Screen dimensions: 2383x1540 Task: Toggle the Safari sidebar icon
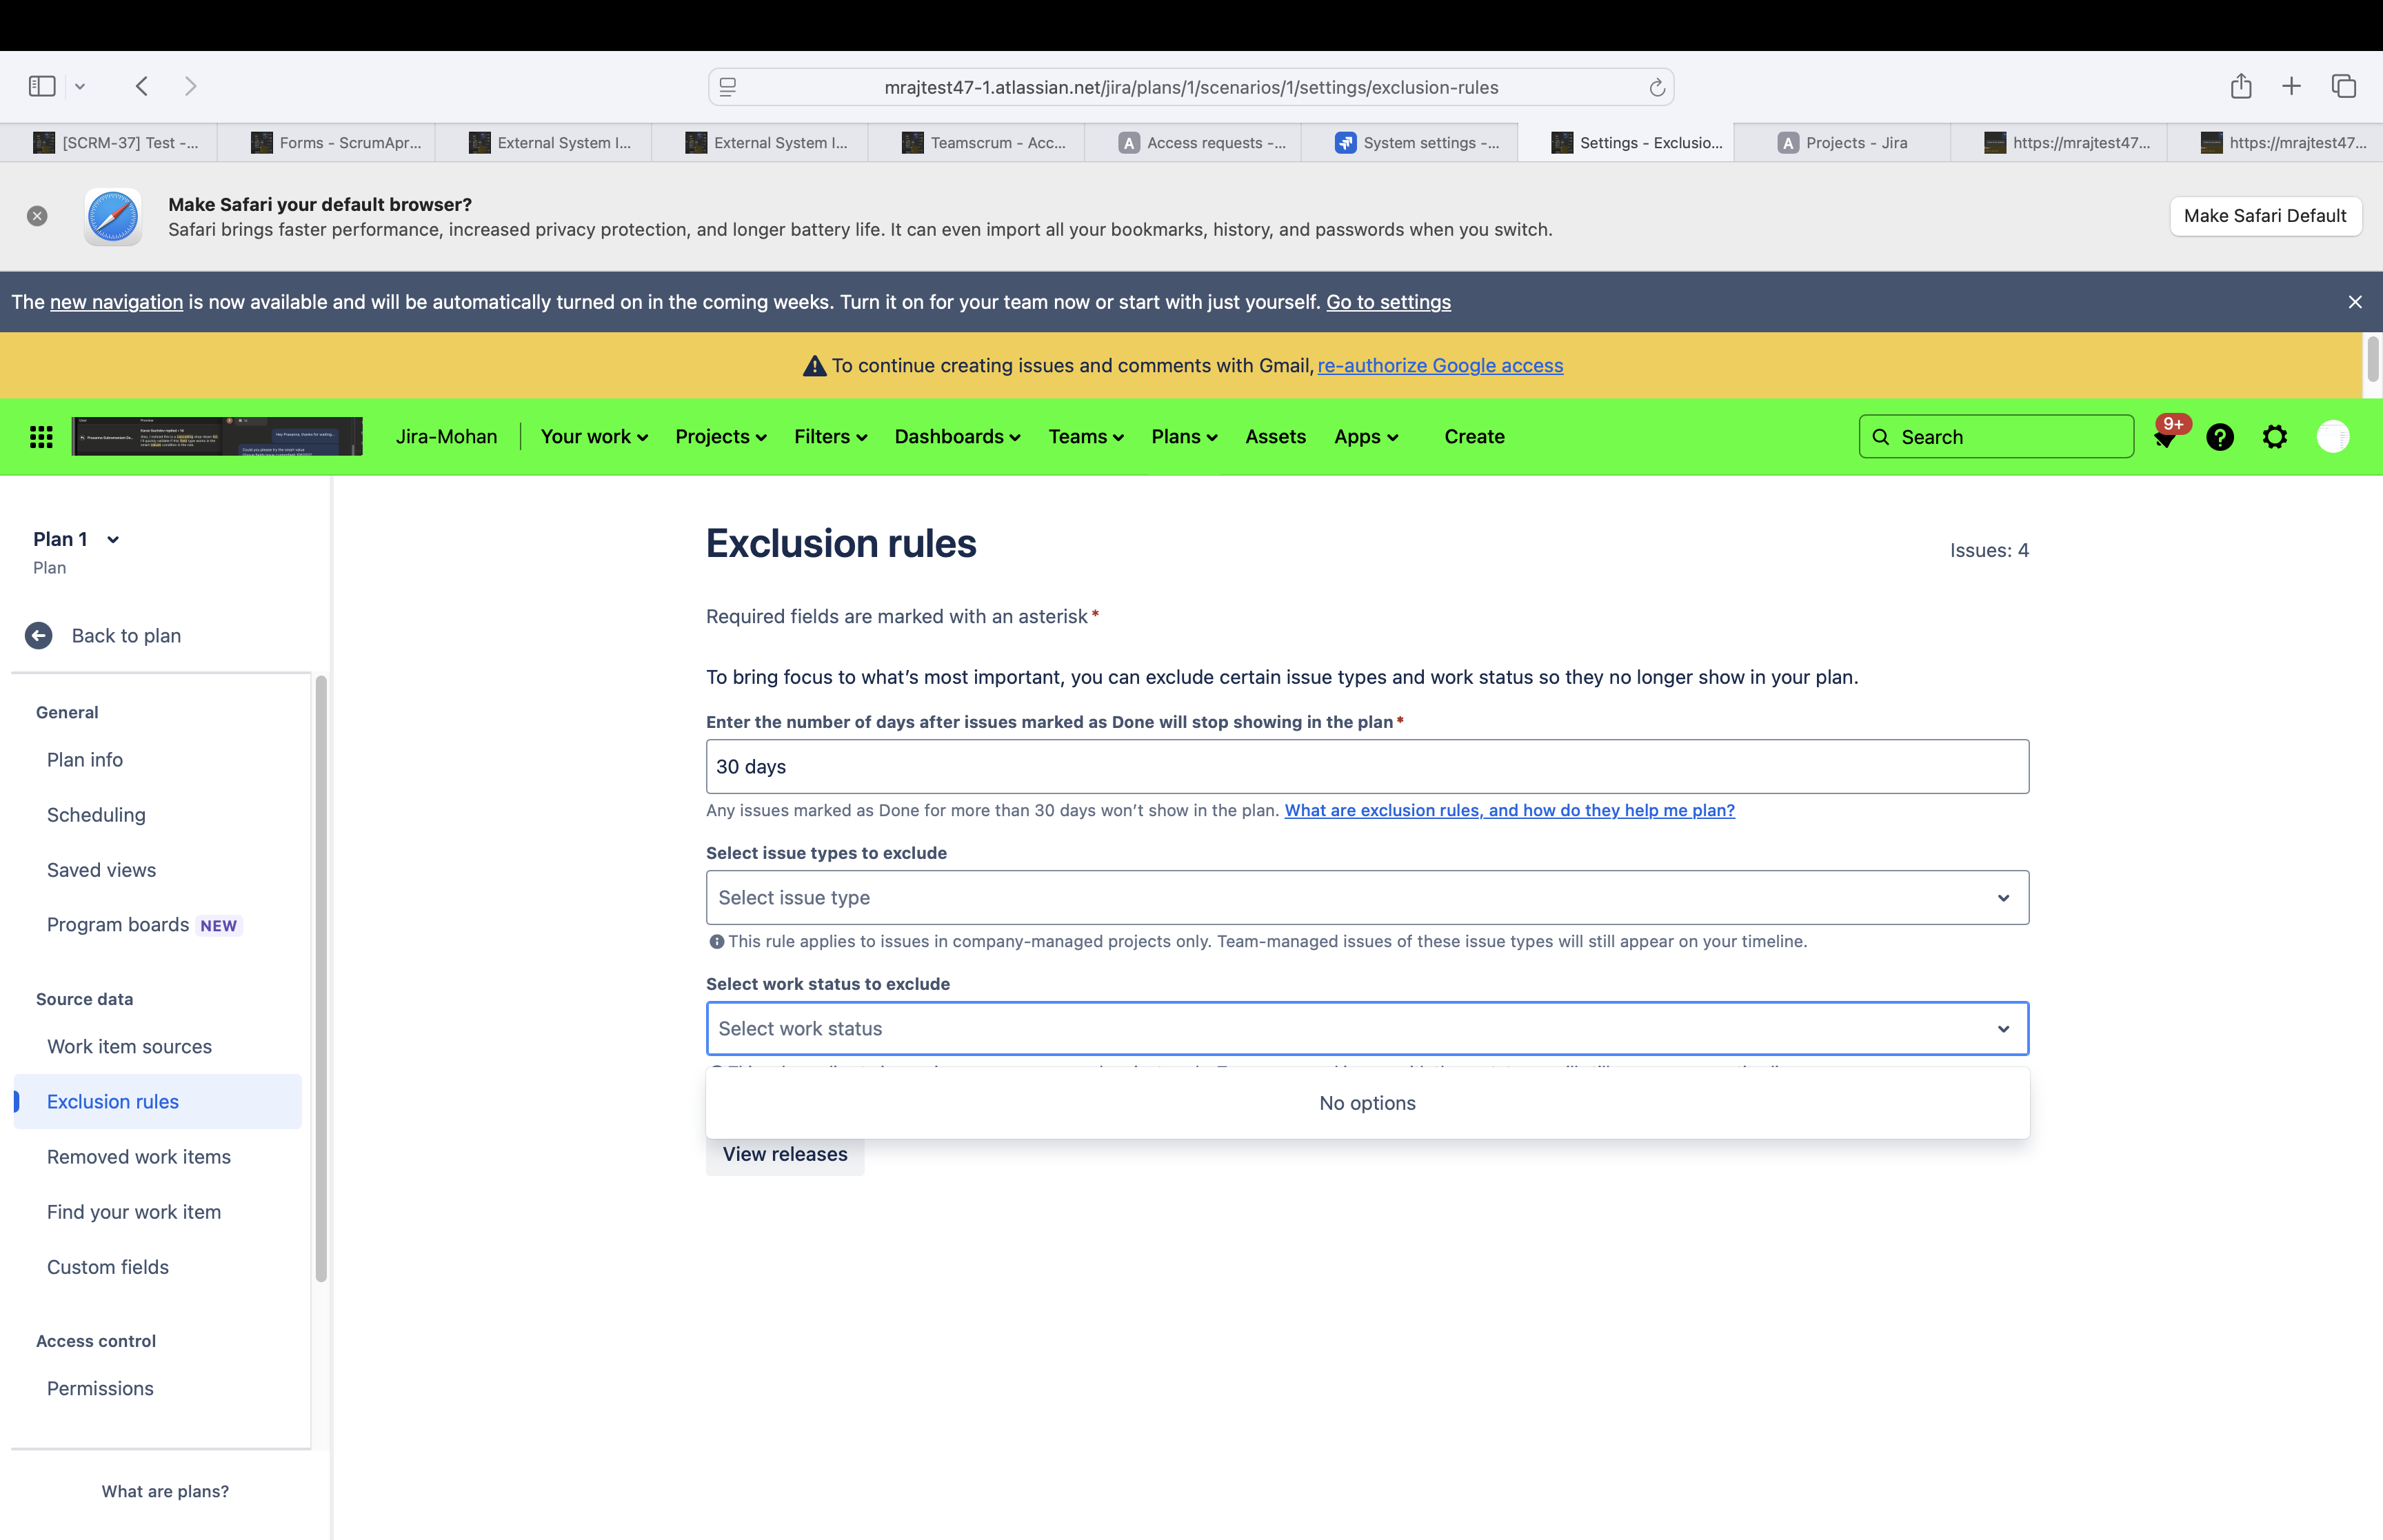pos(42,87)
